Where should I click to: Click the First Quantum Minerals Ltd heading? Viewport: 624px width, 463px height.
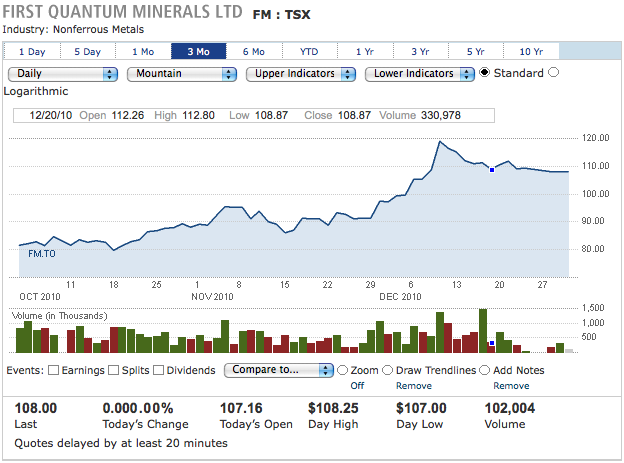[x=122, y=12]
